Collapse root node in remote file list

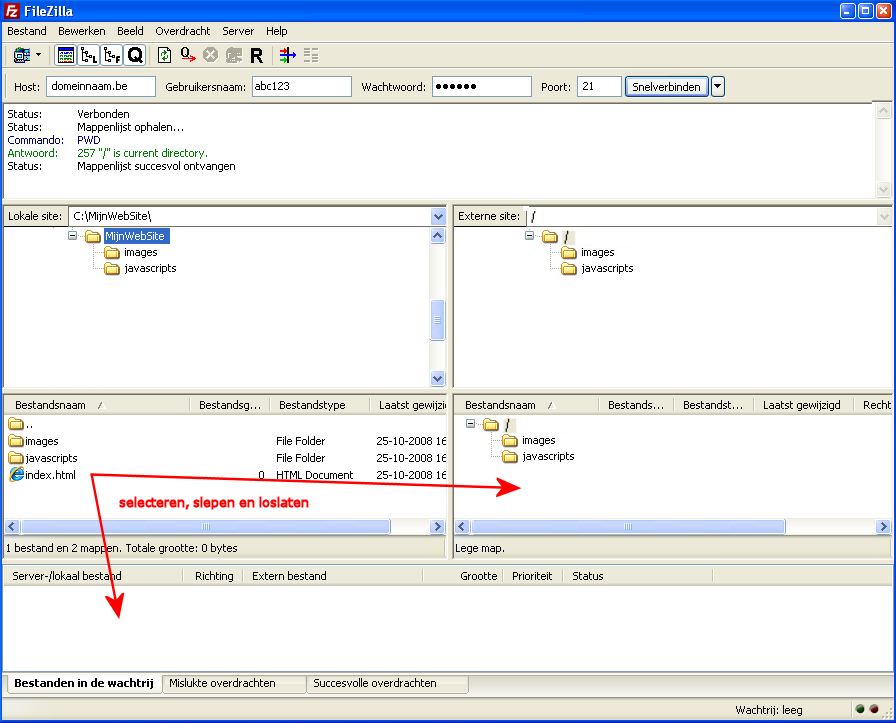click(x=470, y=424)
